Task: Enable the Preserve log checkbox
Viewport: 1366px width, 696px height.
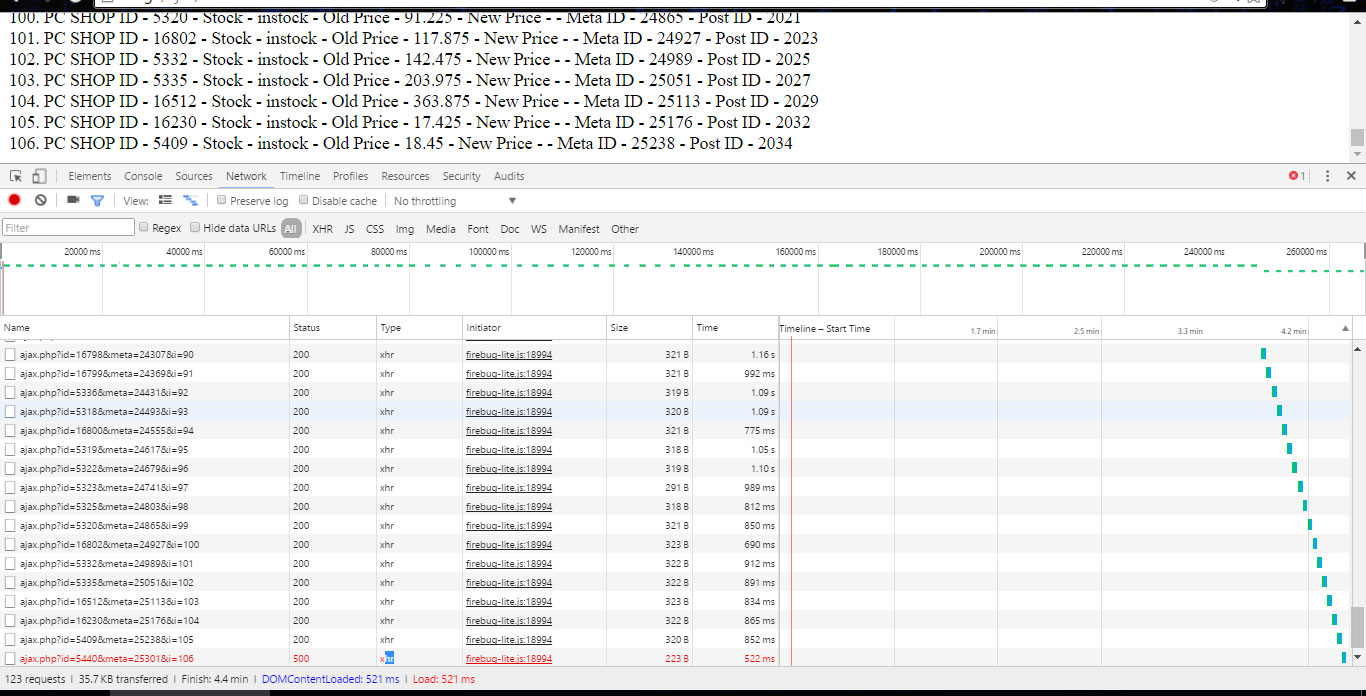Action: point(222,200)
